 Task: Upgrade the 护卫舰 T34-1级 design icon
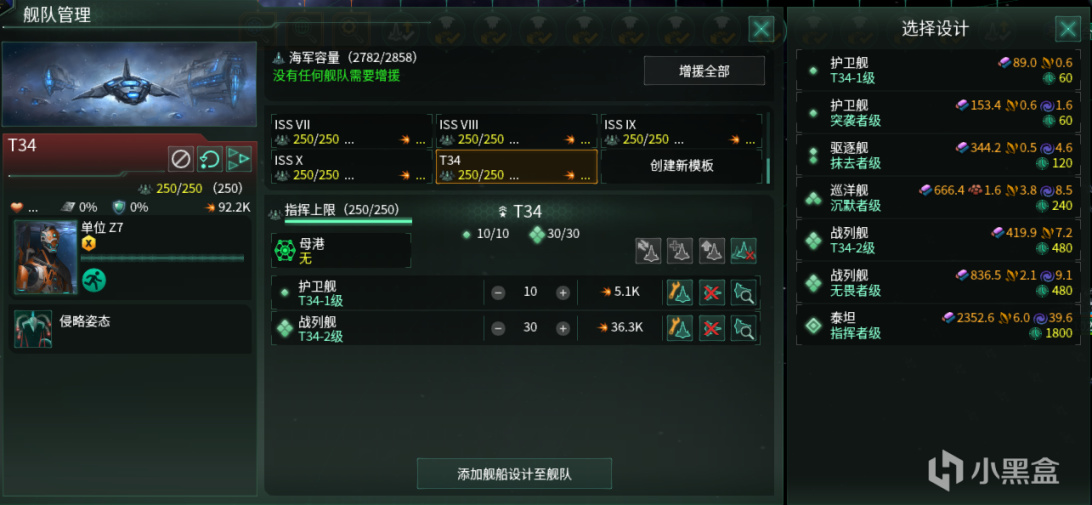pos(680,293)
